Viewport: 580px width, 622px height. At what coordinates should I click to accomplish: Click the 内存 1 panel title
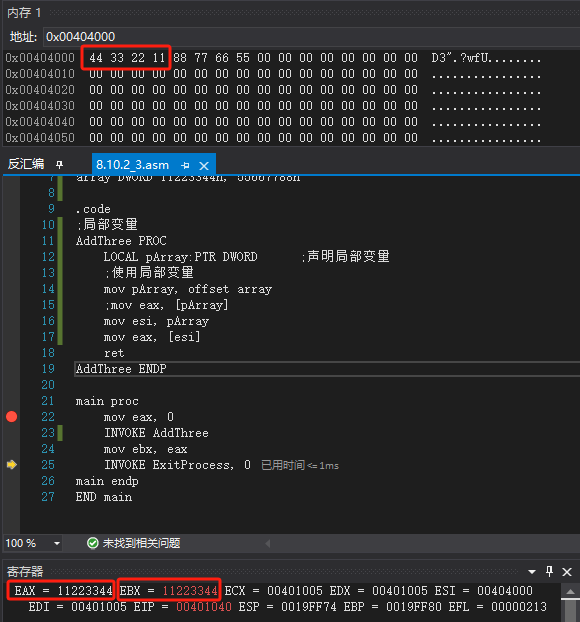point(24,13)
